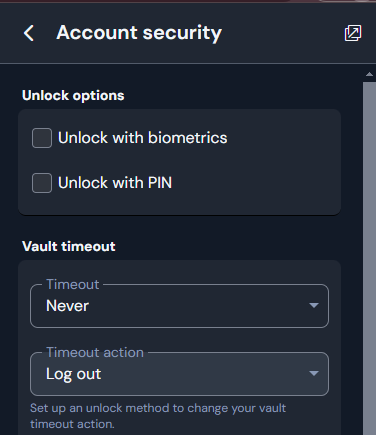Click the Timeout action caret icon

click(314, 373)
